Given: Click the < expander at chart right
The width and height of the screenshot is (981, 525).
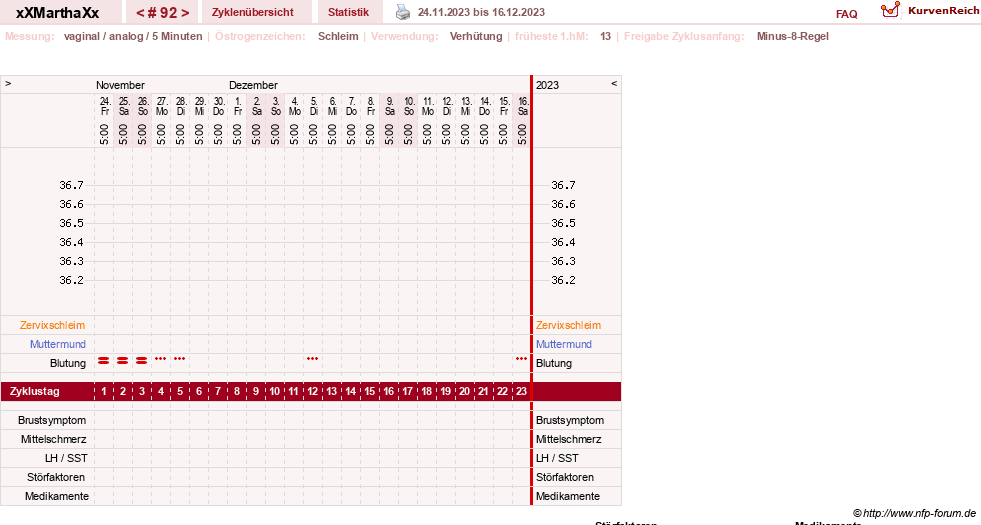Looking at the screenshot, I should coord(614,83).
